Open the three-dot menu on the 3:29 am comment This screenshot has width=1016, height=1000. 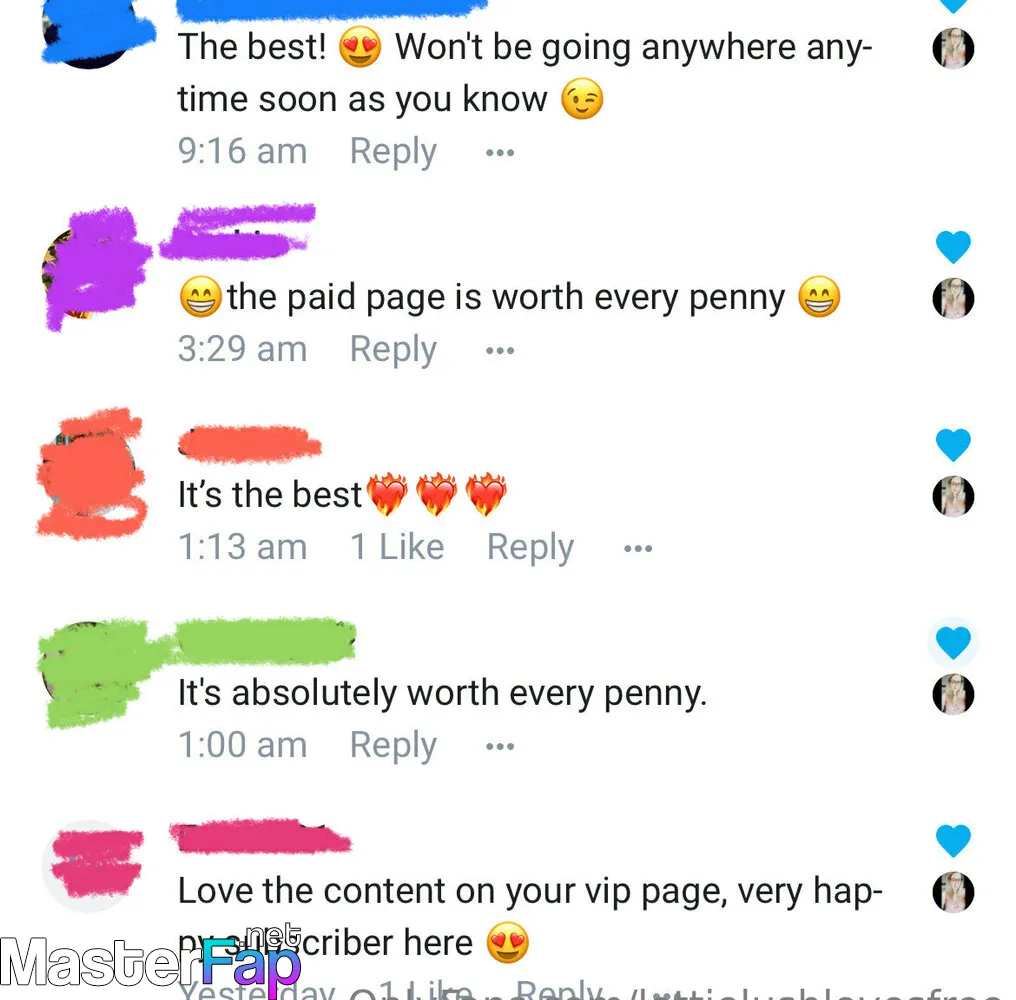500,351
